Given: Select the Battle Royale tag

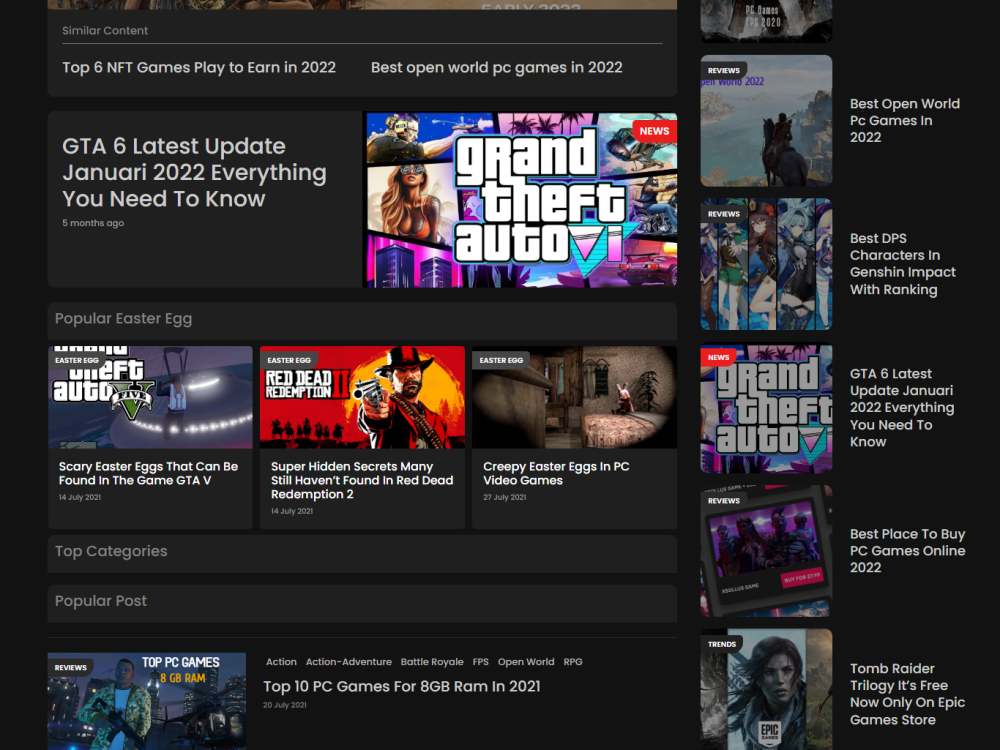Looking at the screenshot, I should [432, 662].
